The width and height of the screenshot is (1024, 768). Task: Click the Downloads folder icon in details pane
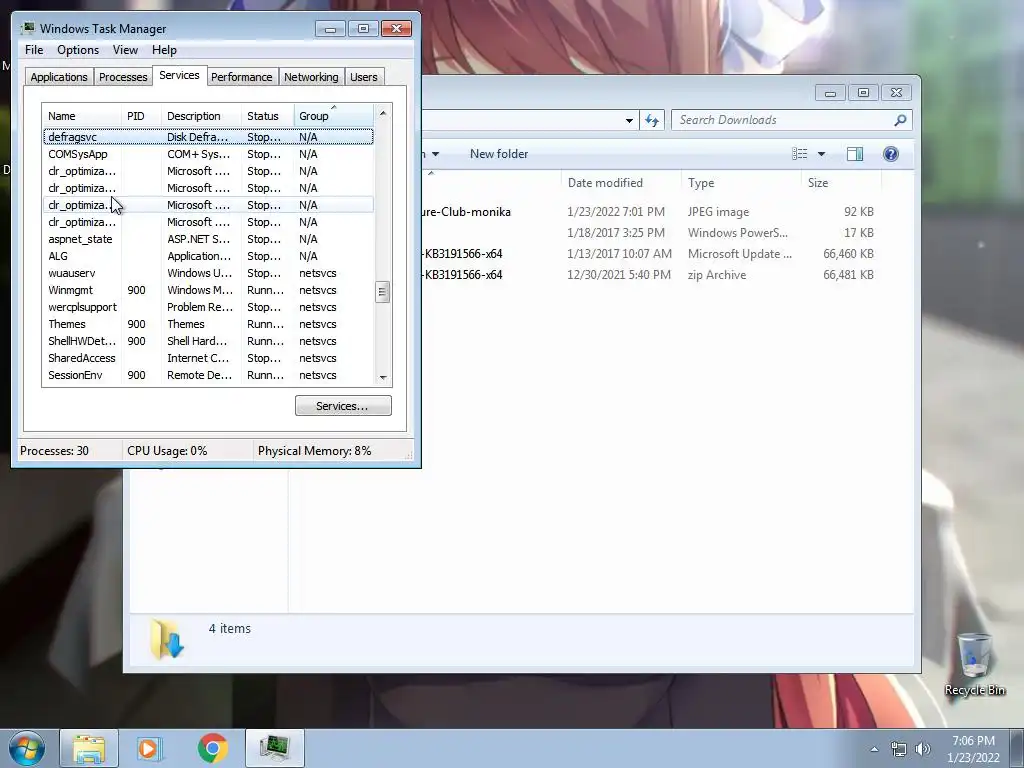click(x=167, y=639)
